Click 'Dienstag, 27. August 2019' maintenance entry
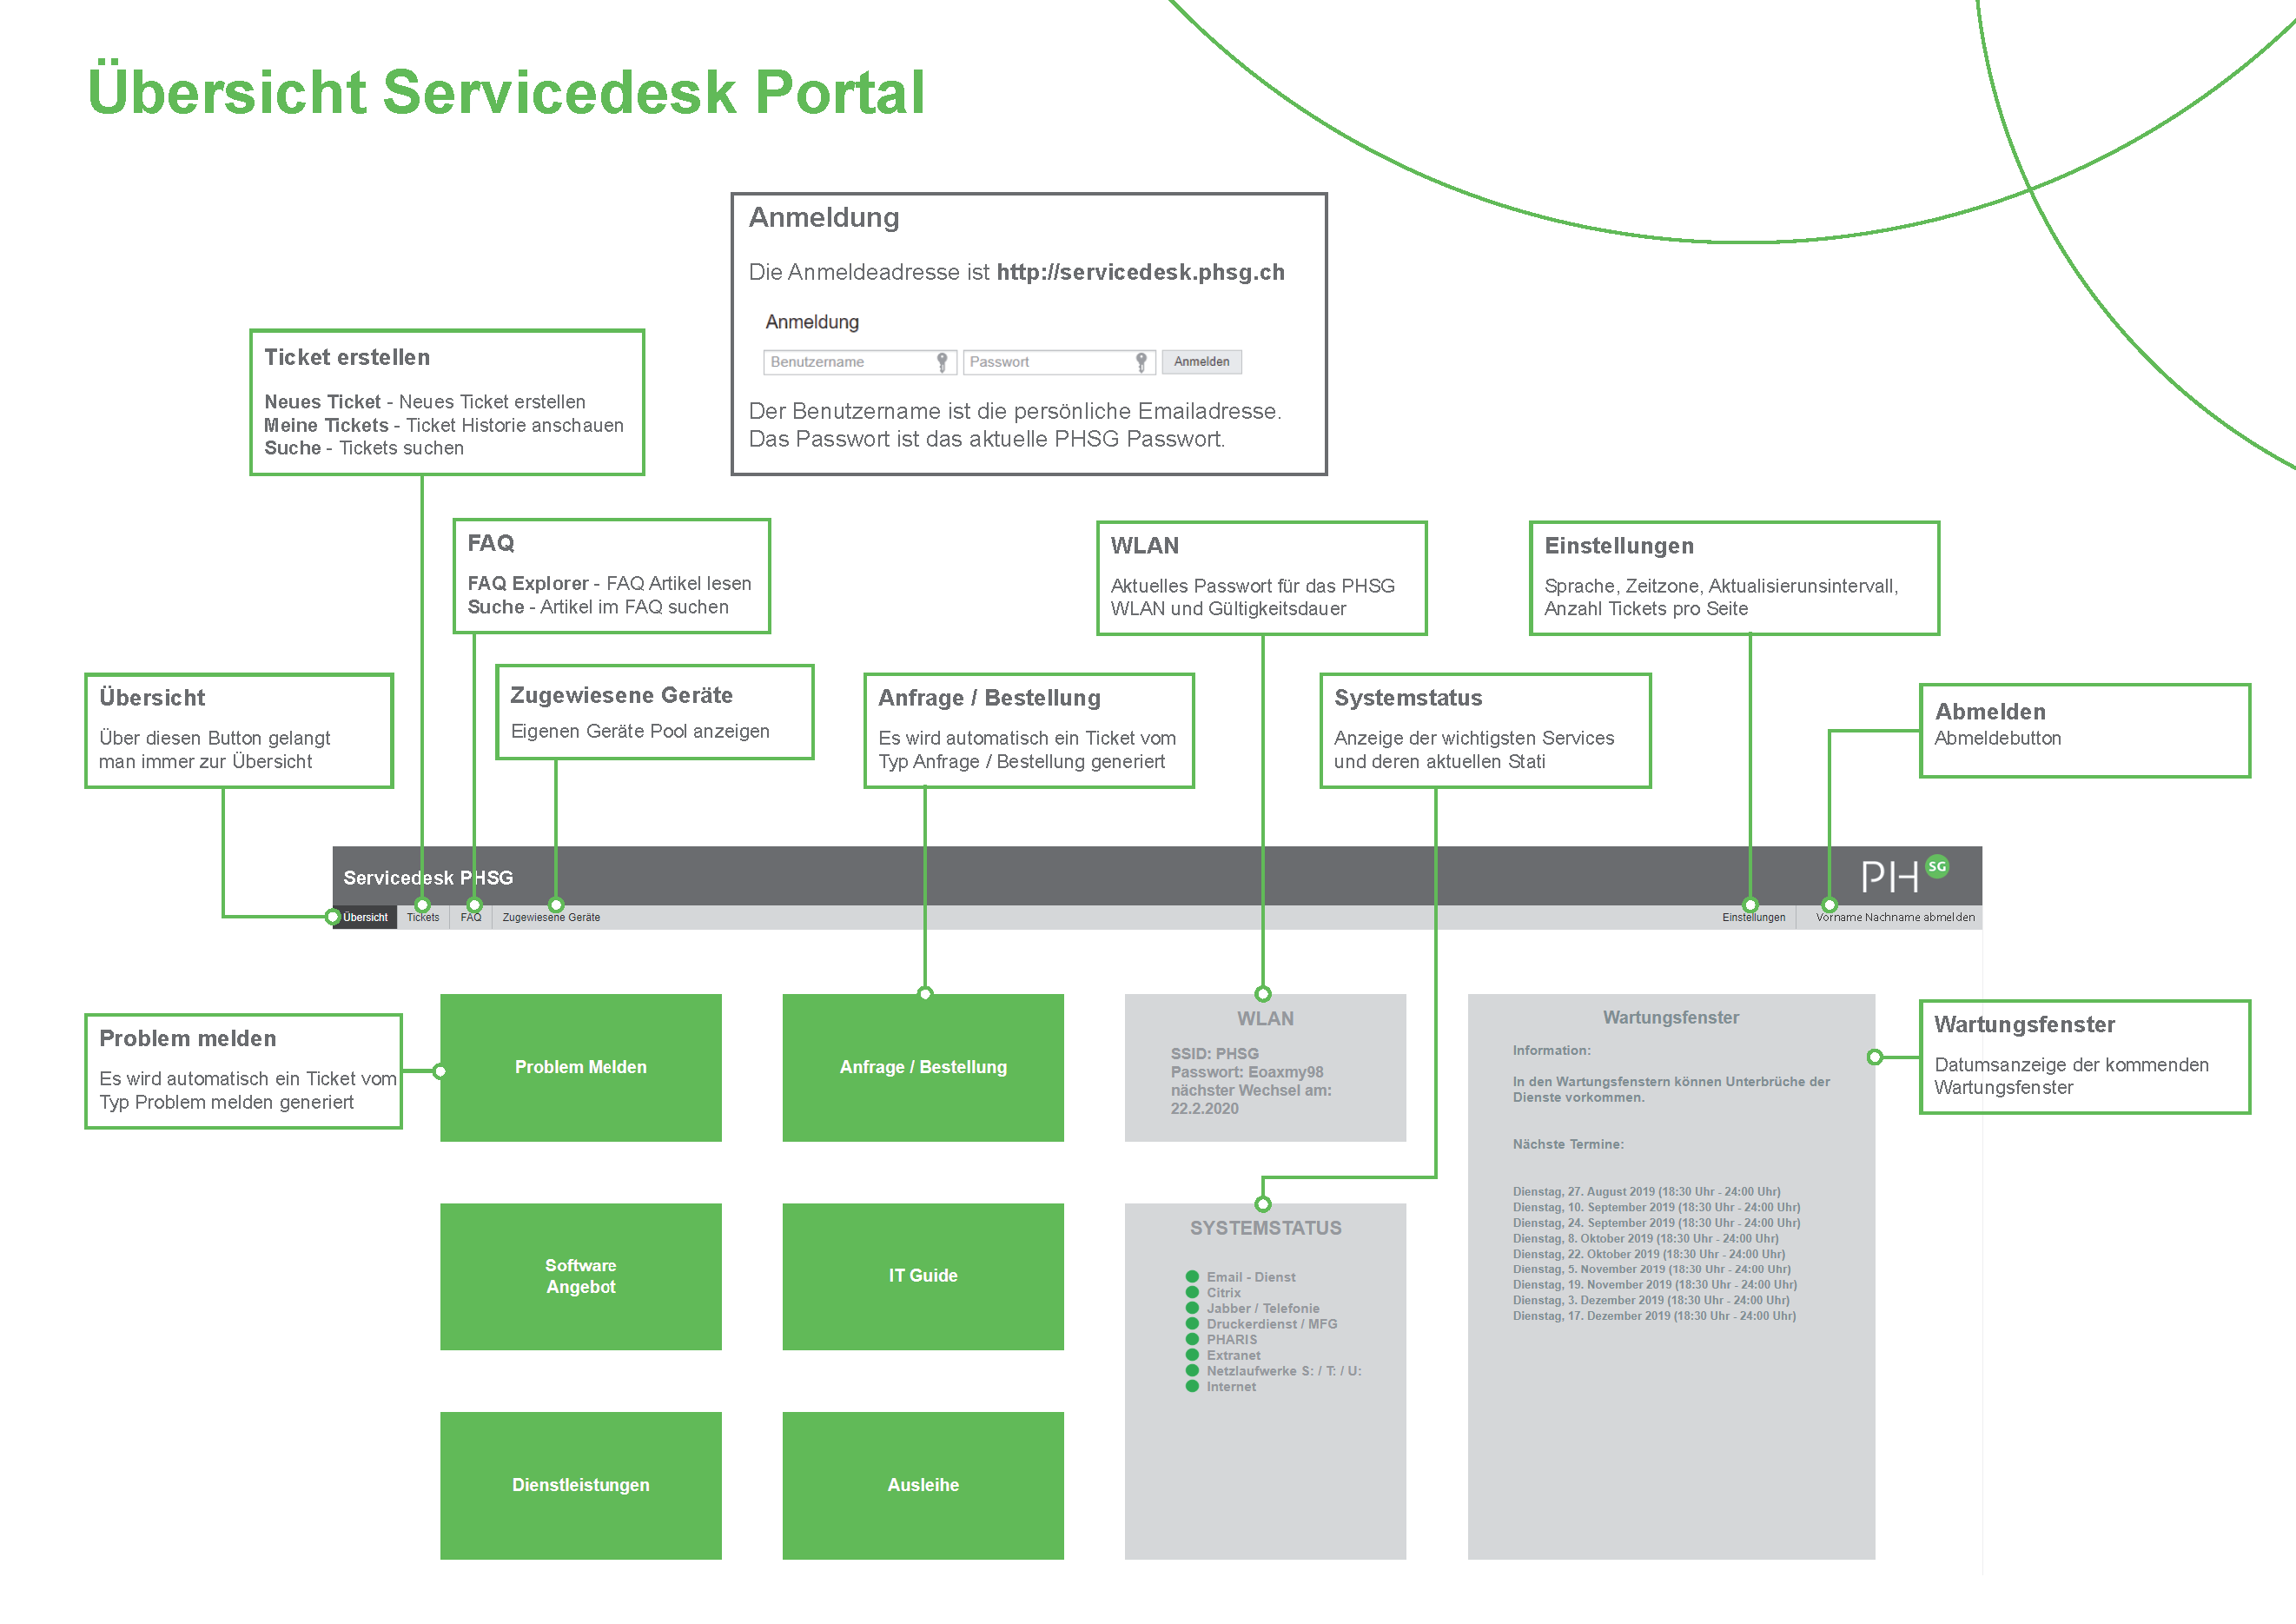 click(x=1646, y=1192)
